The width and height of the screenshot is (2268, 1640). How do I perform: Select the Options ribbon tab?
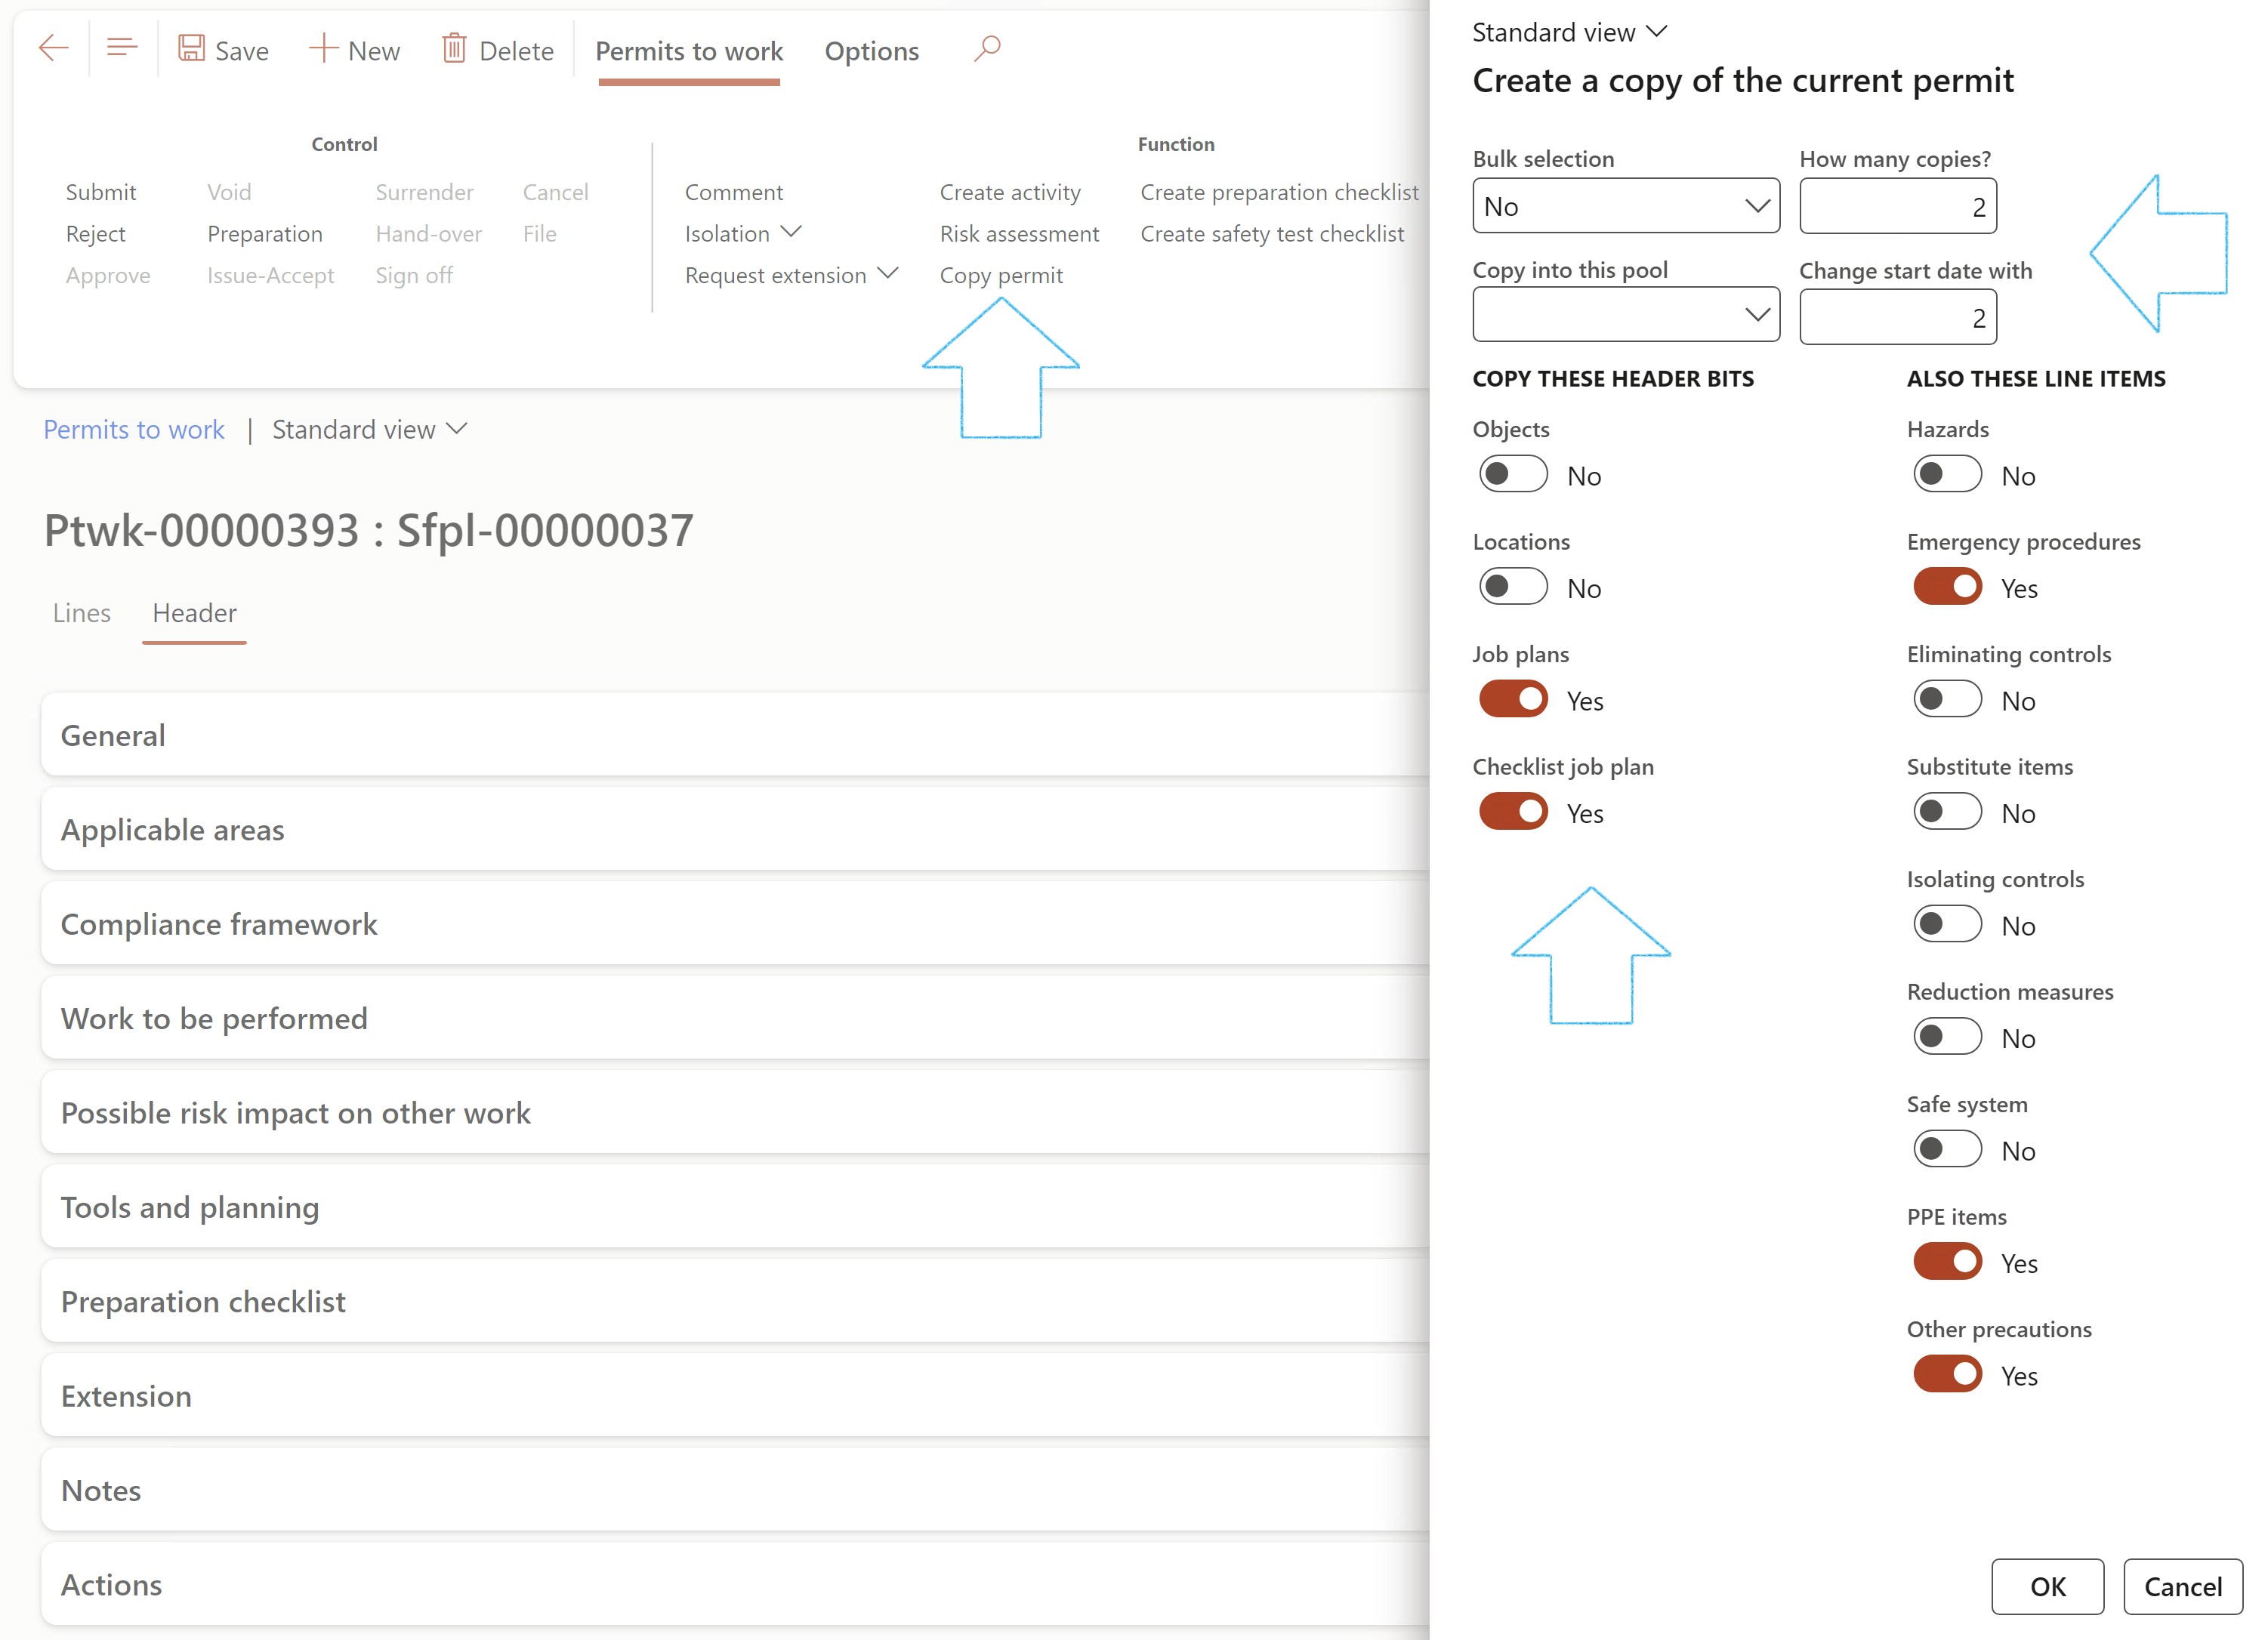[871, 51]
